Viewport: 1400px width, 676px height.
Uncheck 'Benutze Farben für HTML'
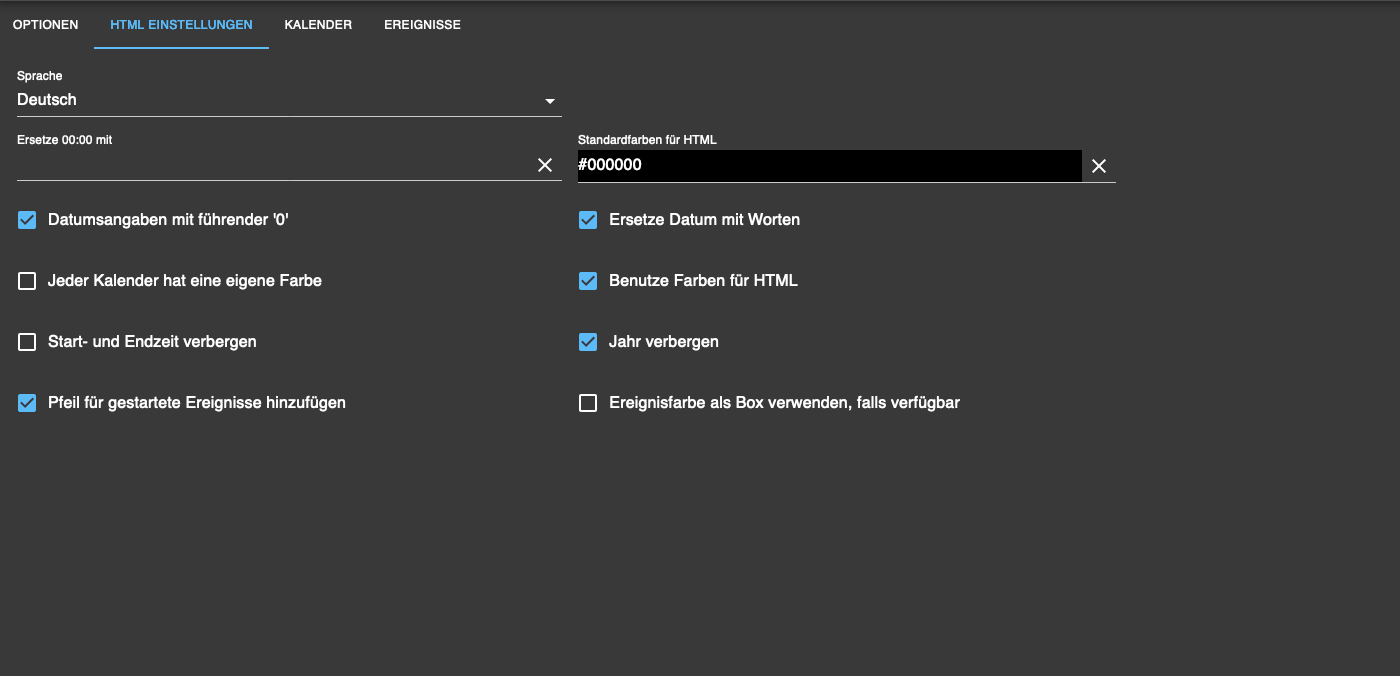[588, 281]
